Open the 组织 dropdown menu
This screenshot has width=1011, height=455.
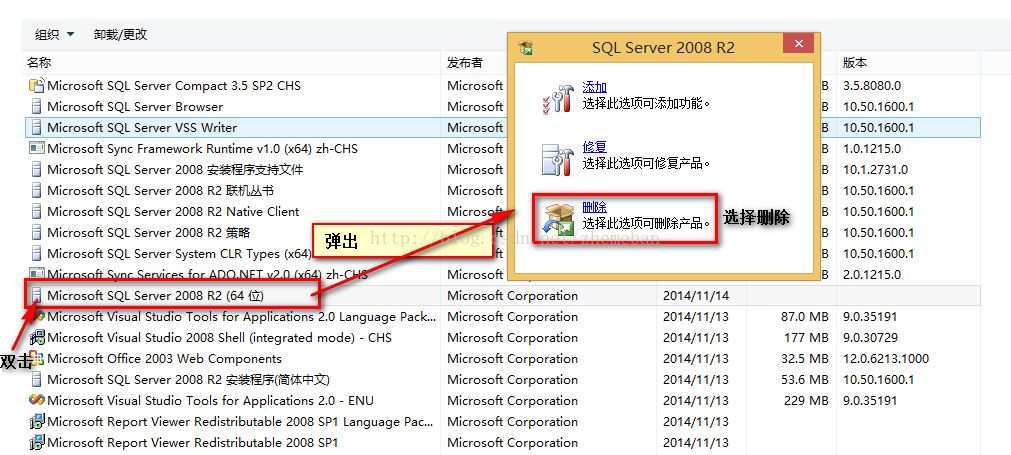click(x=54, y=35)
